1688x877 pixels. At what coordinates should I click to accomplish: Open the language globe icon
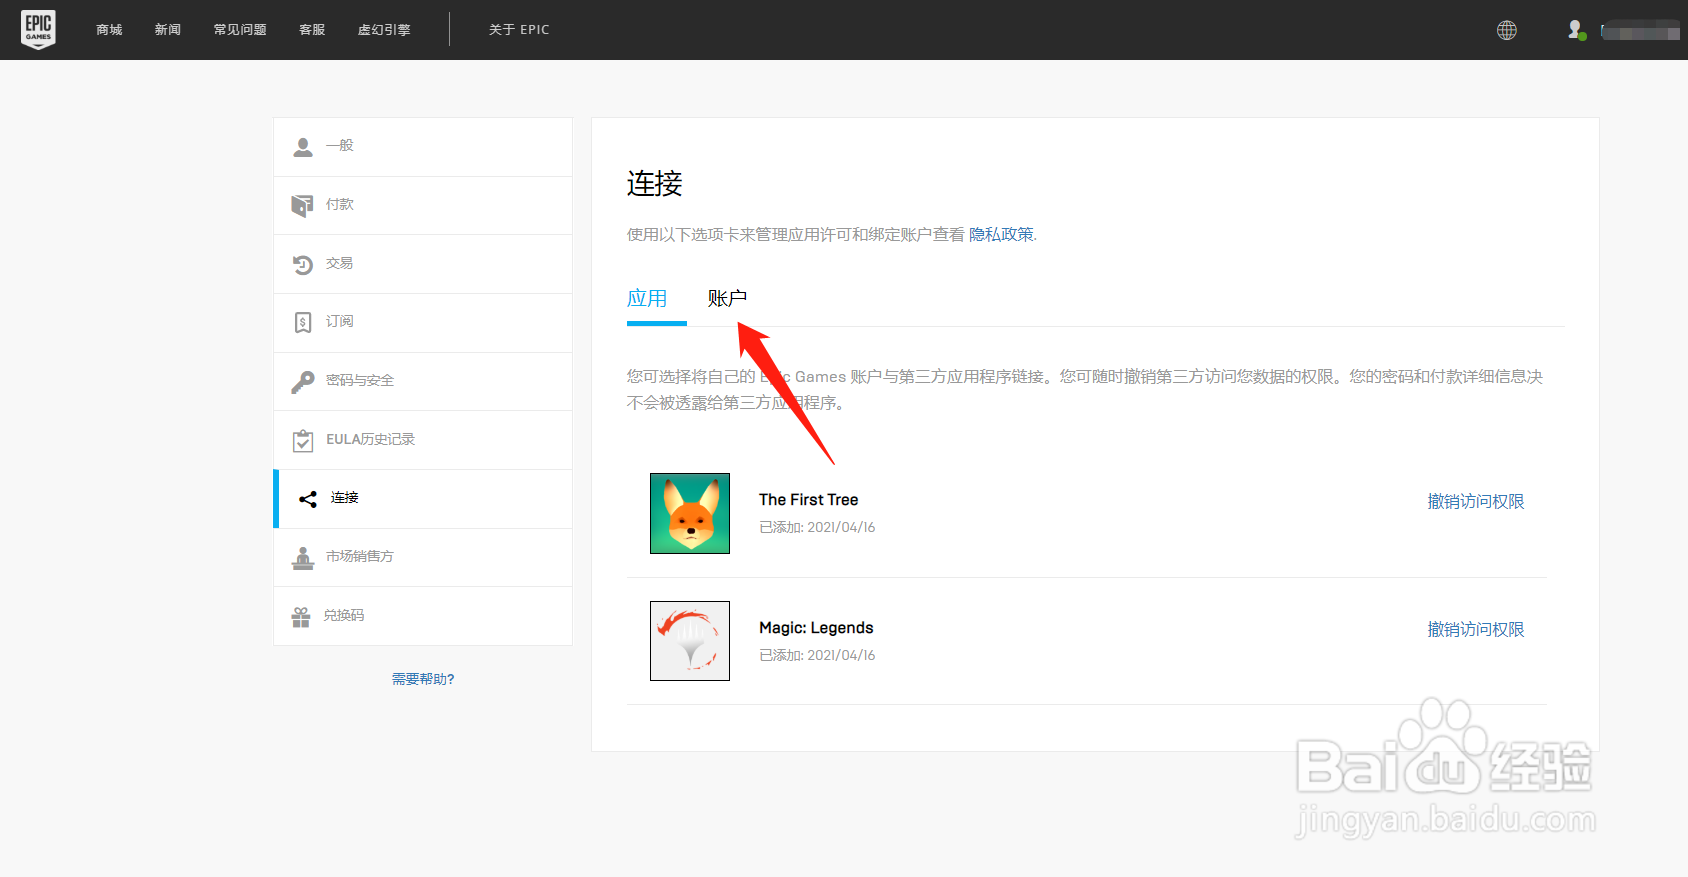point(1507,30)
